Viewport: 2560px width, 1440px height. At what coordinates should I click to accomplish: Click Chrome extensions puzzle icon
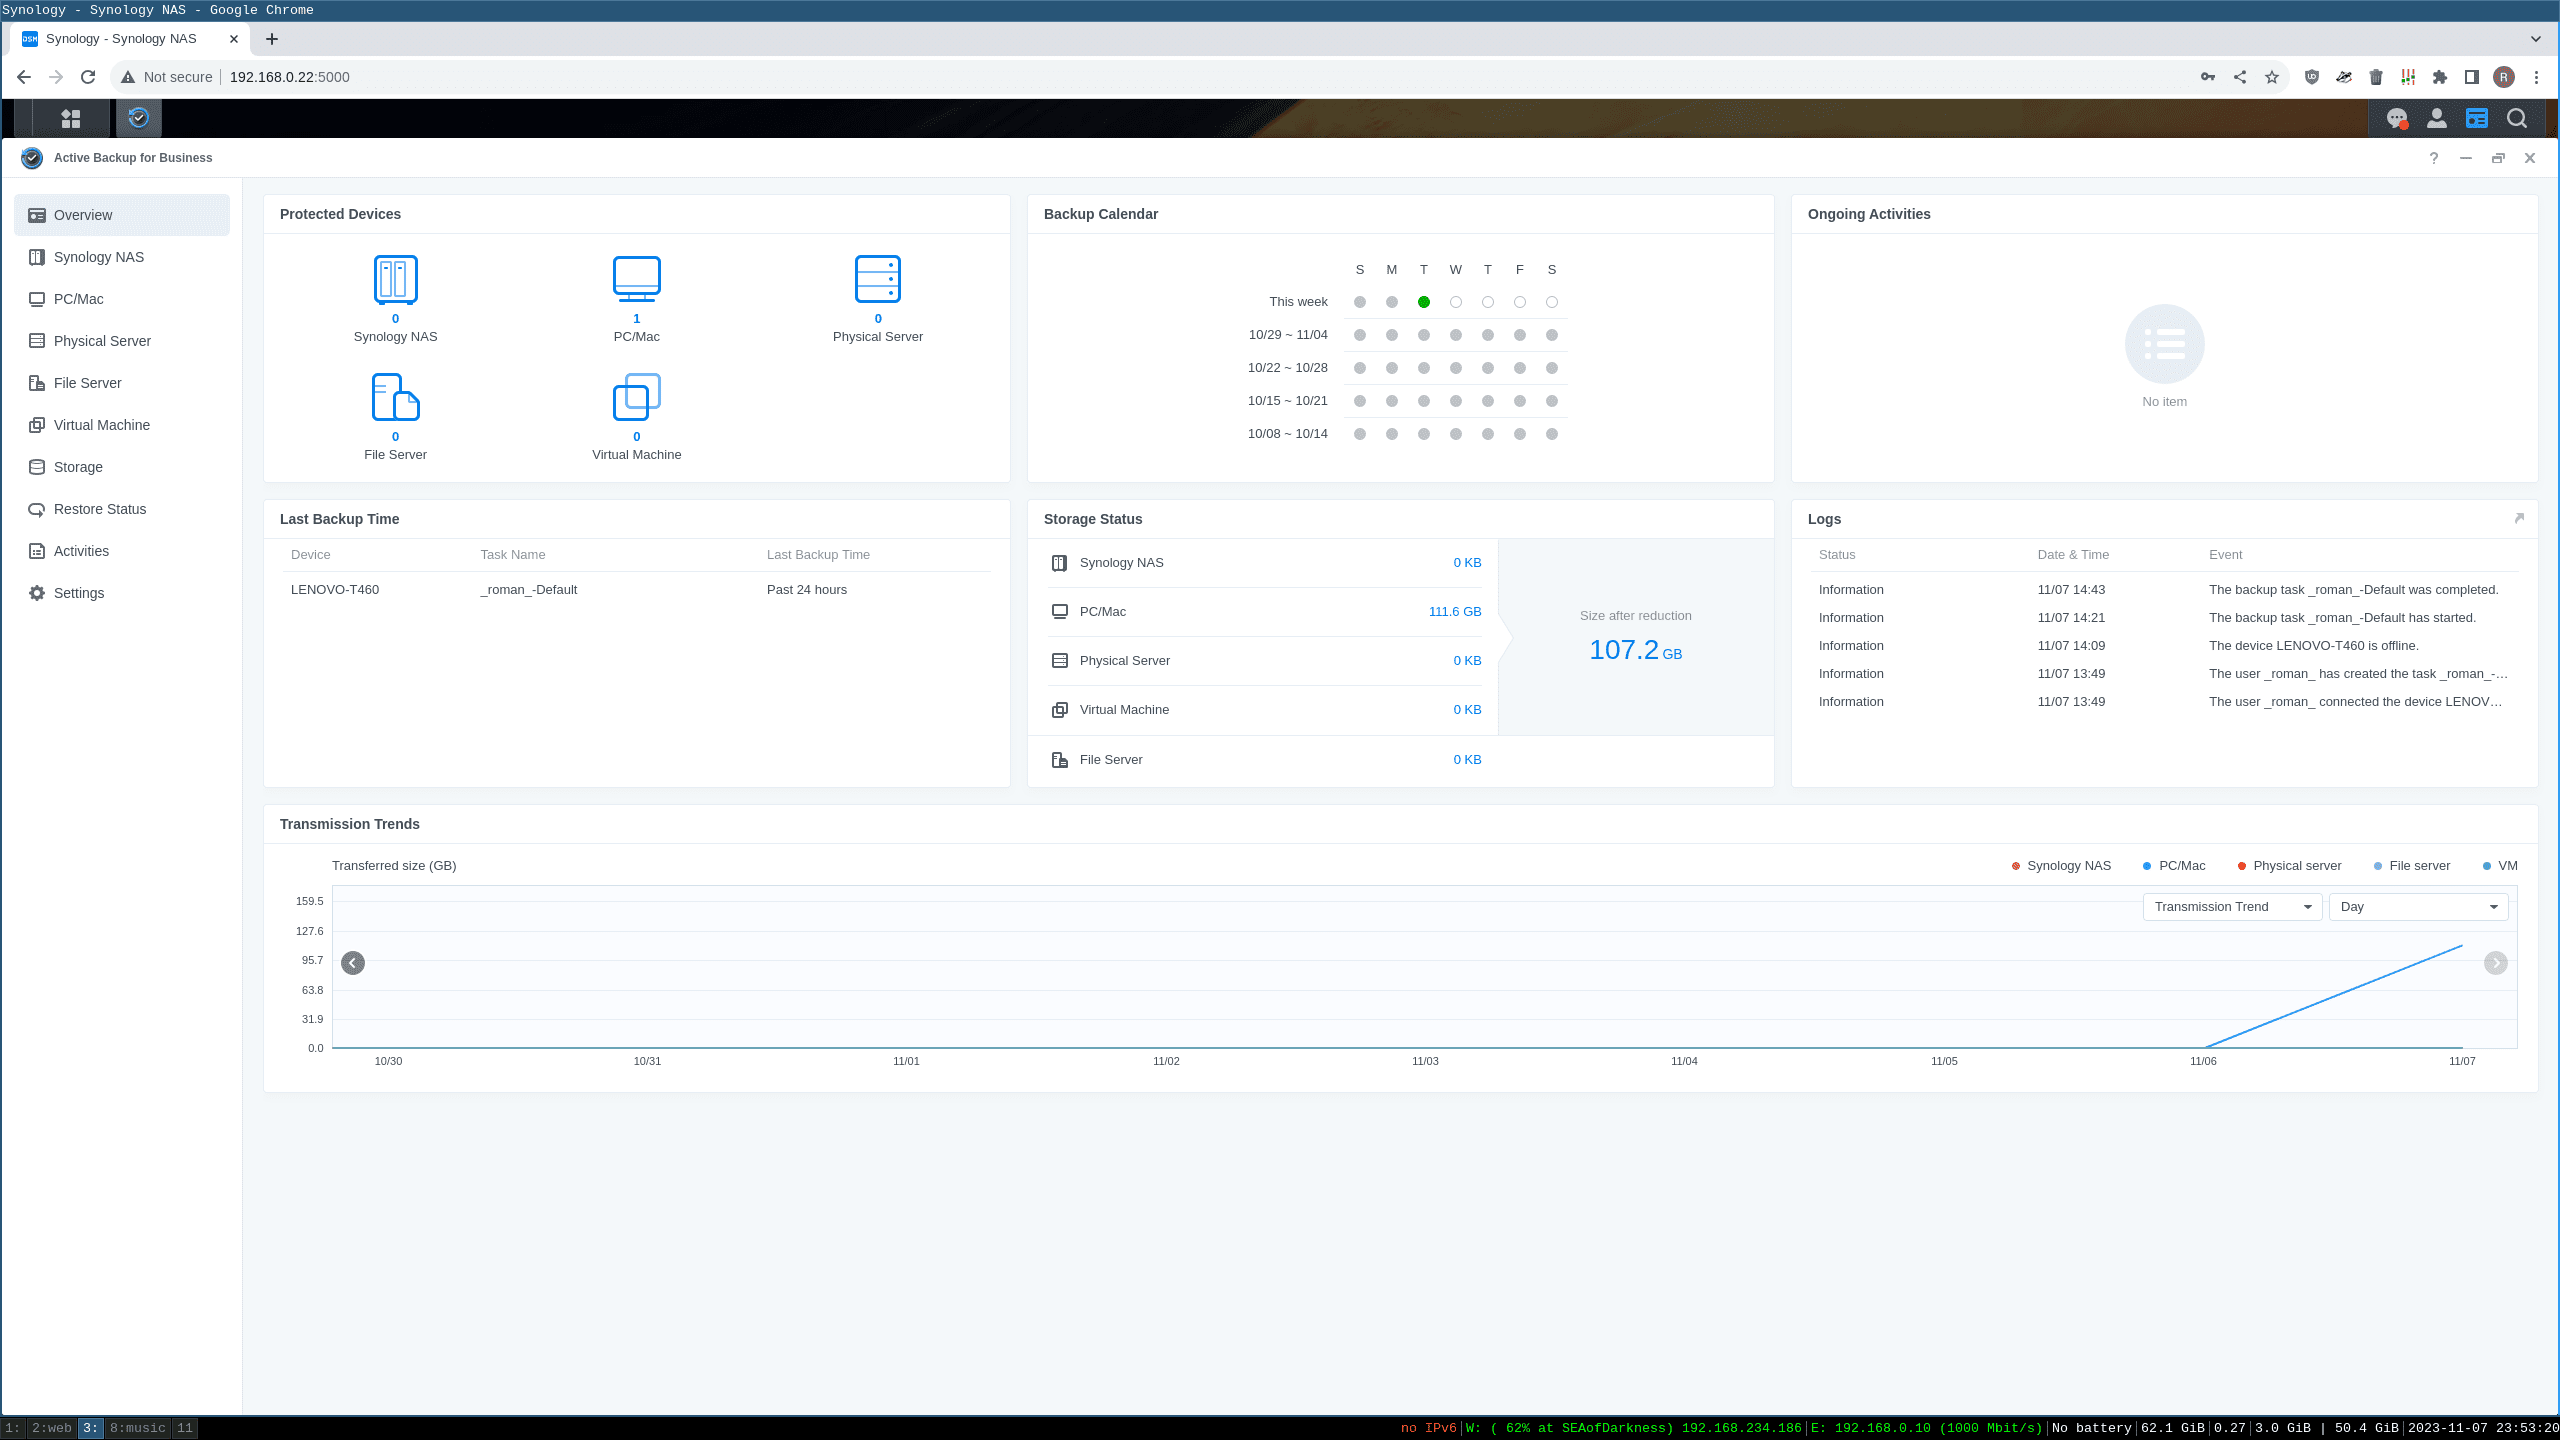point(2440,77)
